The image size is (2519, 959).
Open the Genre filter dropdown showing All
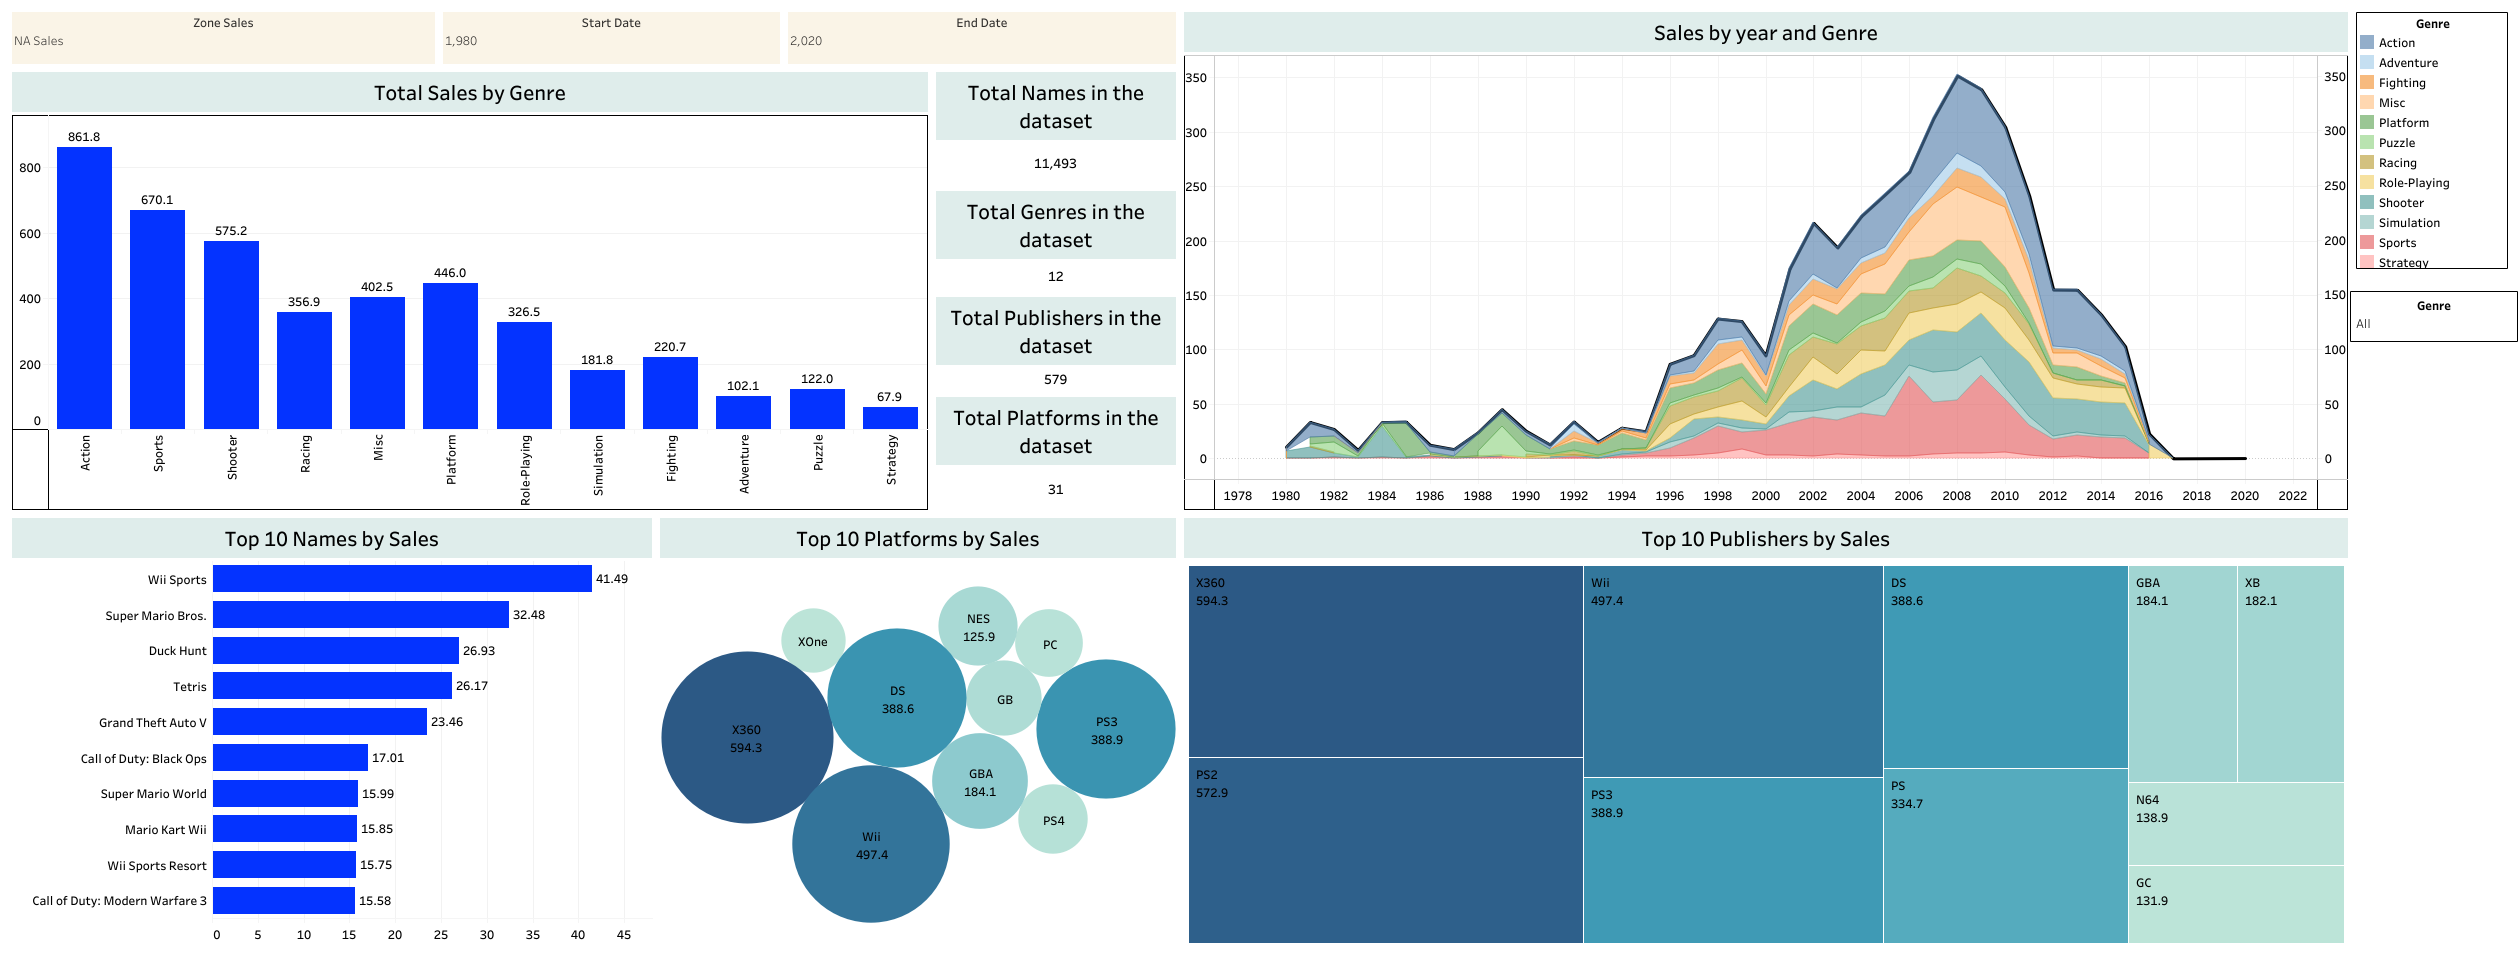click(x=2432, y=324)
